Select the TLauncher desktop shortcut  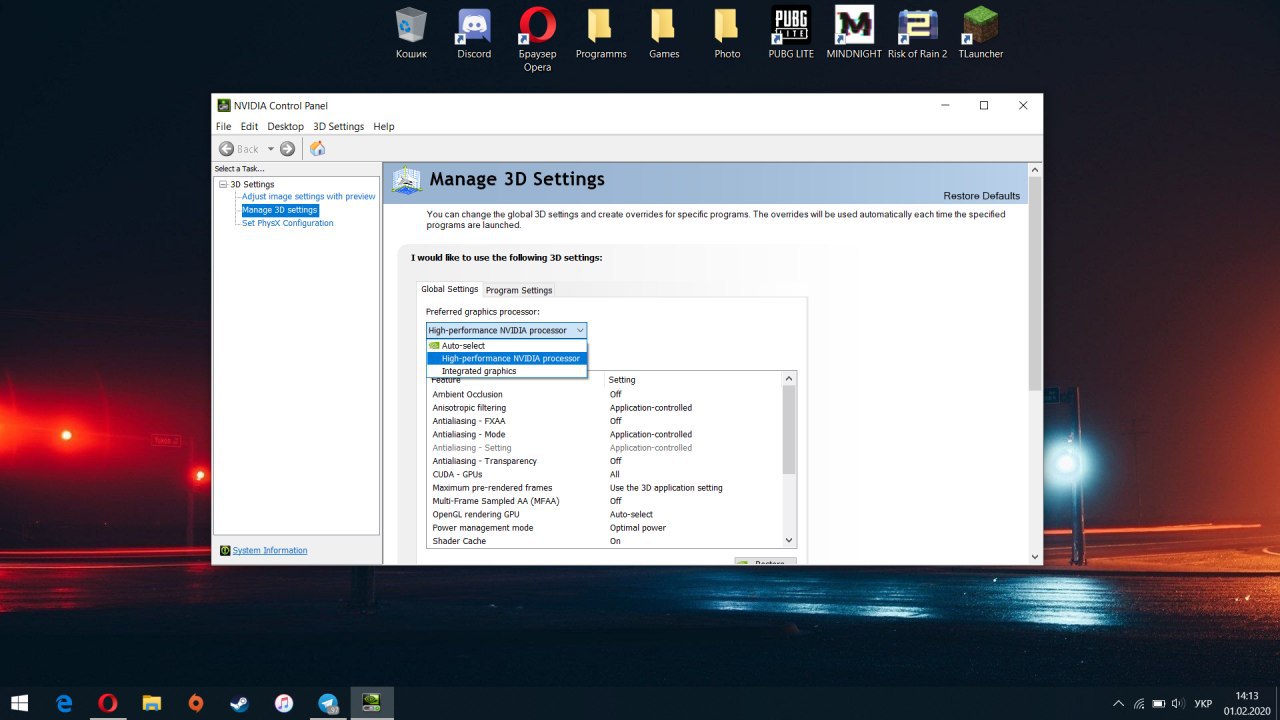981,33
